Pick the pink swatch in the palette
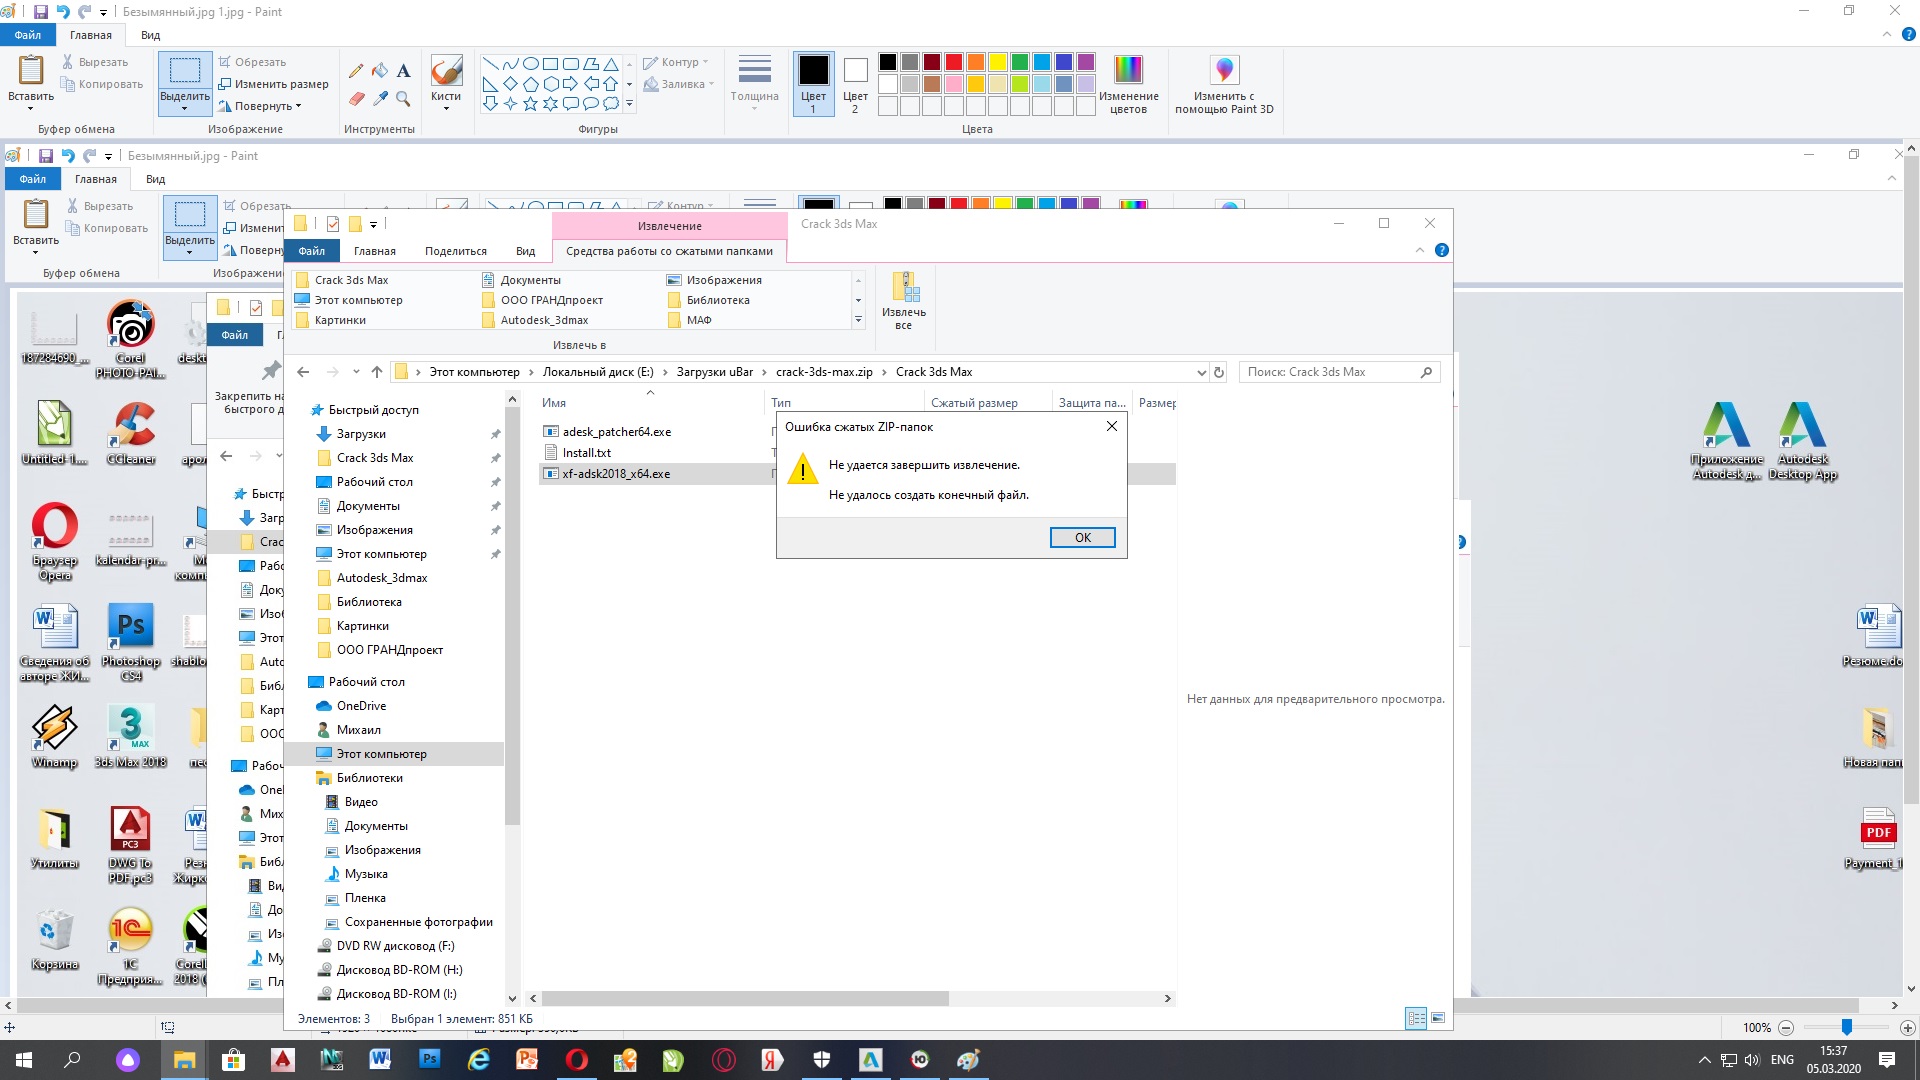This screenshot has height=1080, width=1920. (954, 84)
